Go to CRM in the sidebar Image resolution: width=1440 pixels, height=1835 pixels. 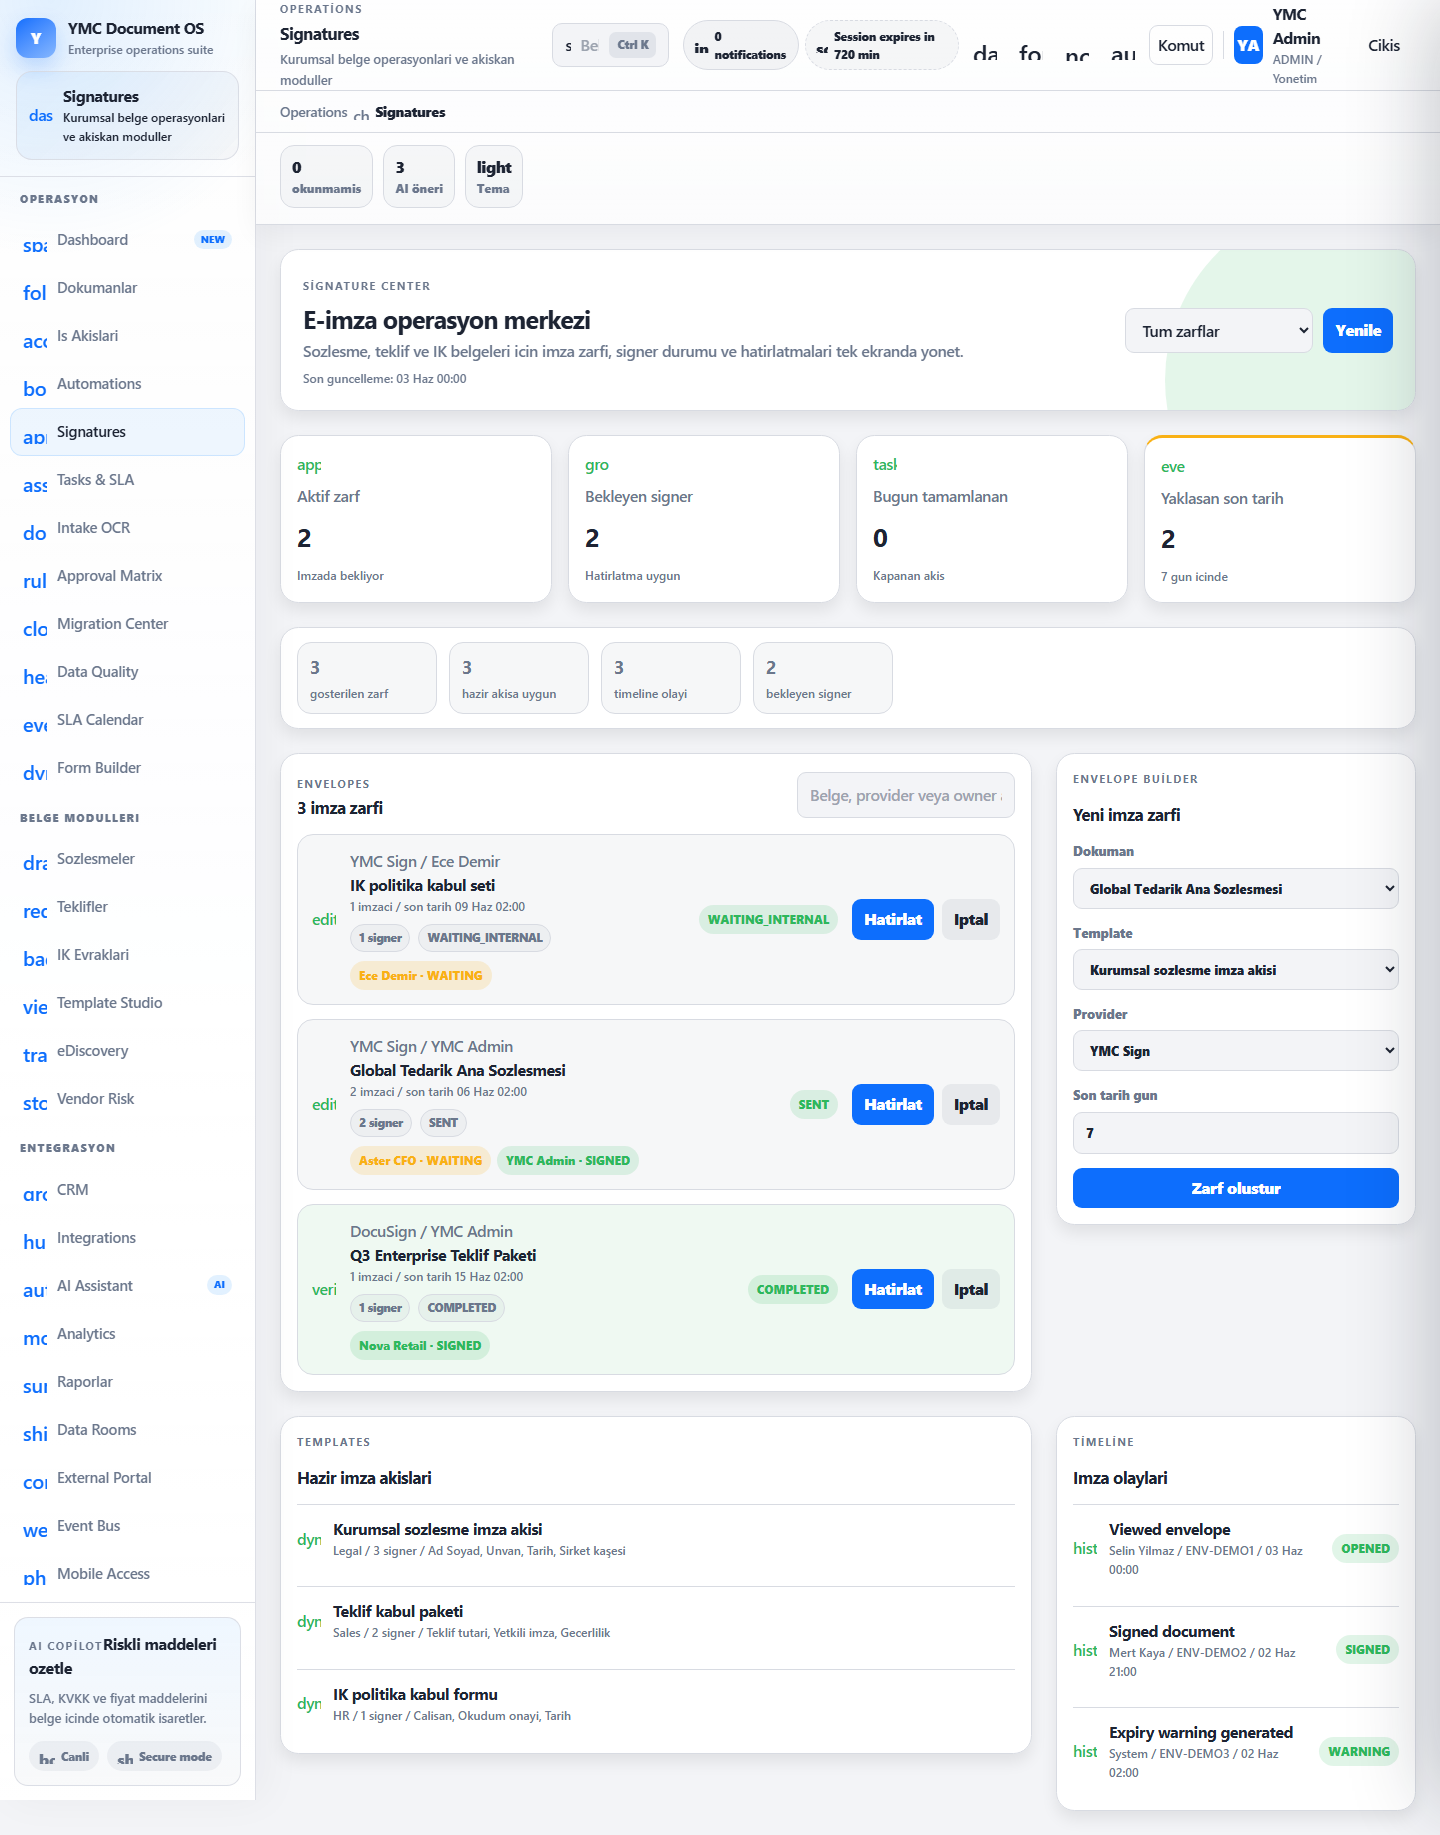click(x=127, y=1190)
